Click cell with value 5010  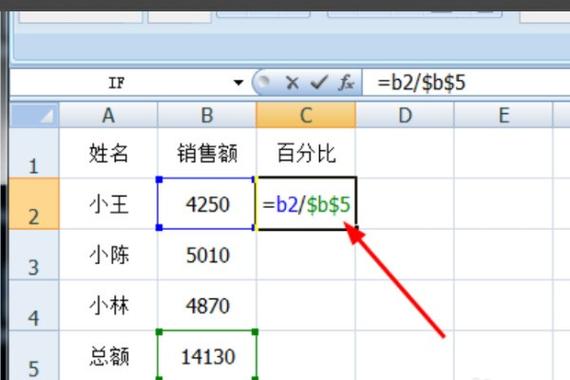[207, 255]
